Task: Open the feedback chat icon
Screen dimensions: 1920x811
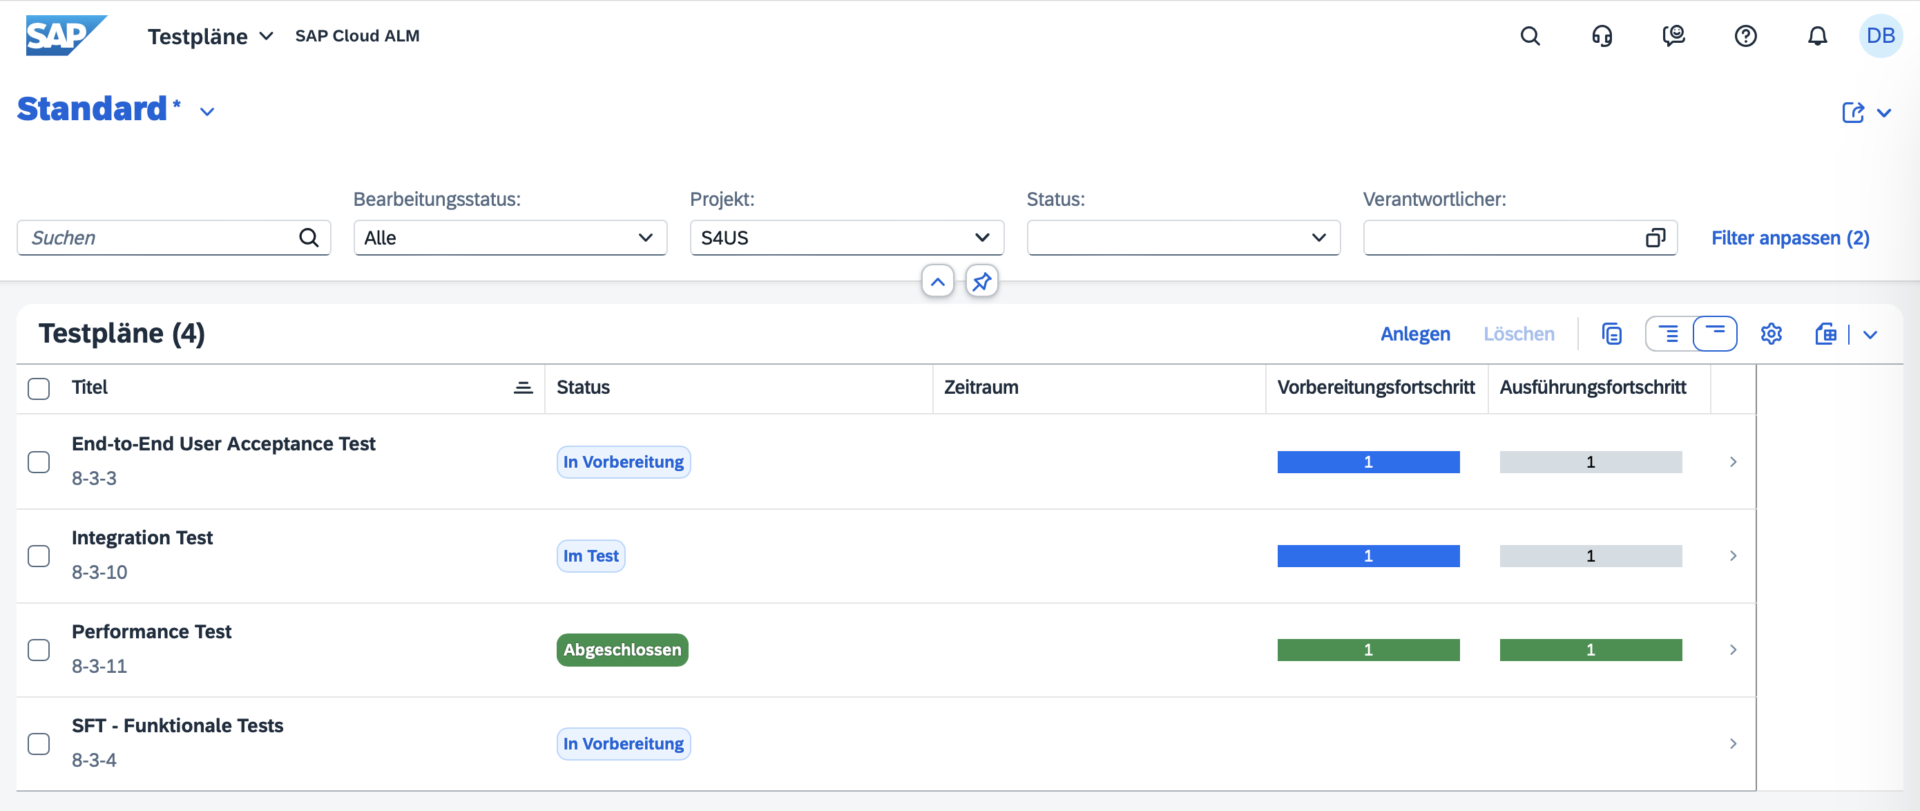Action: (x=1673, y=36)
